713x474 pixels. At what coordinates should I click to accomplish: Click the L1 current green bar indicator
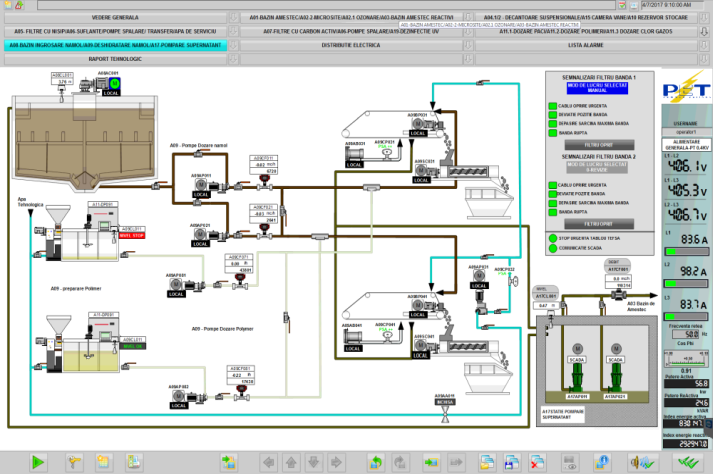(686, 251)
